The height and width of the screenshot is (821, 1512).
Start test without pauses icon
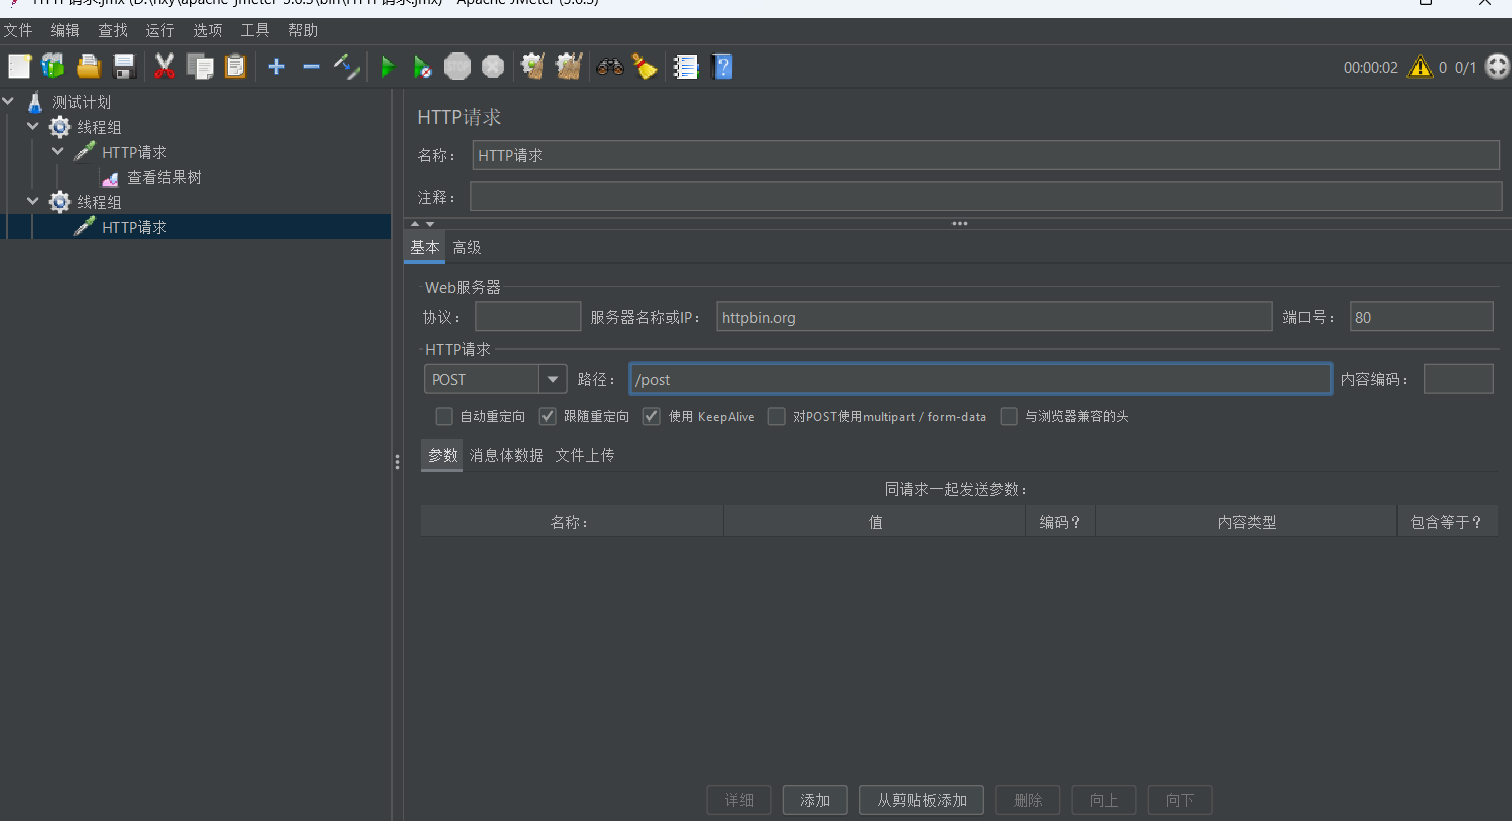423,67
